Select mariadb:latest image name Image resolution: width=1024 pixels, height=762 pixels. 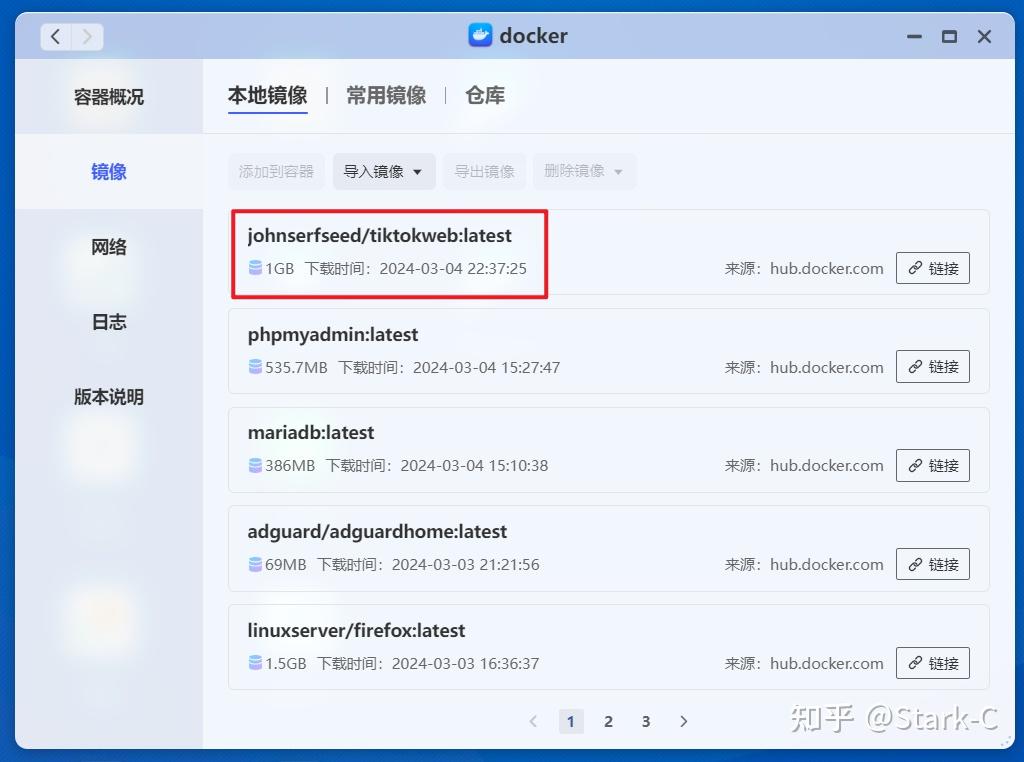coord(311,433)
